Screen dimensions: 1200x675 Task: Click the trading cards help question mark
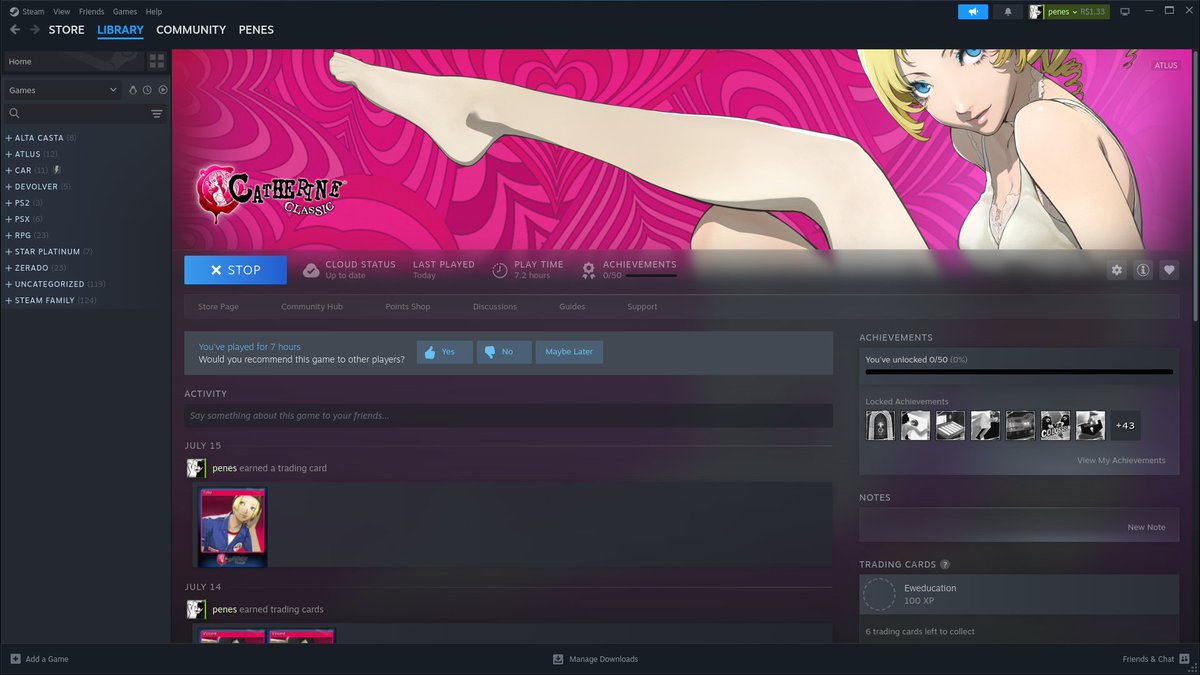945,565
